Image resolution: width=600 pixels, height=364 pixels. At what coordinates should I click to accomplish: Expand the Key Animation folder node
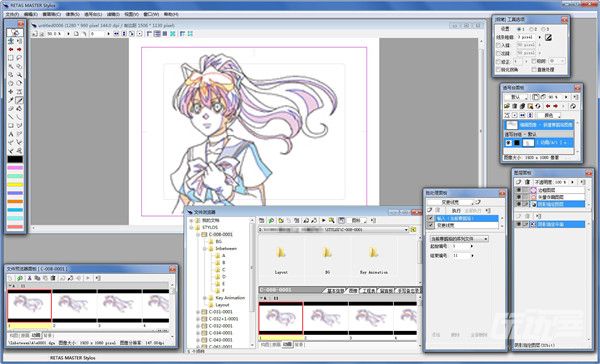205,298
